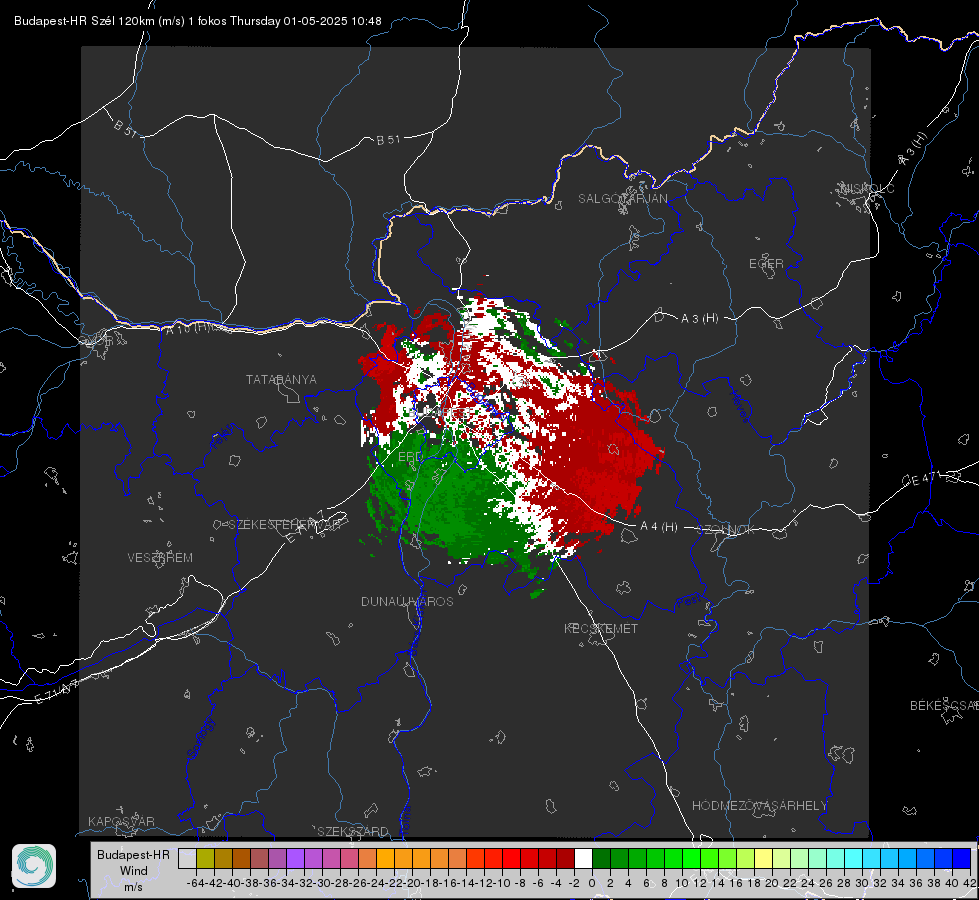This screenshot has width=979, height=900.
Task: Click the 'Heves' county label
Action: [x=739, y=406]
